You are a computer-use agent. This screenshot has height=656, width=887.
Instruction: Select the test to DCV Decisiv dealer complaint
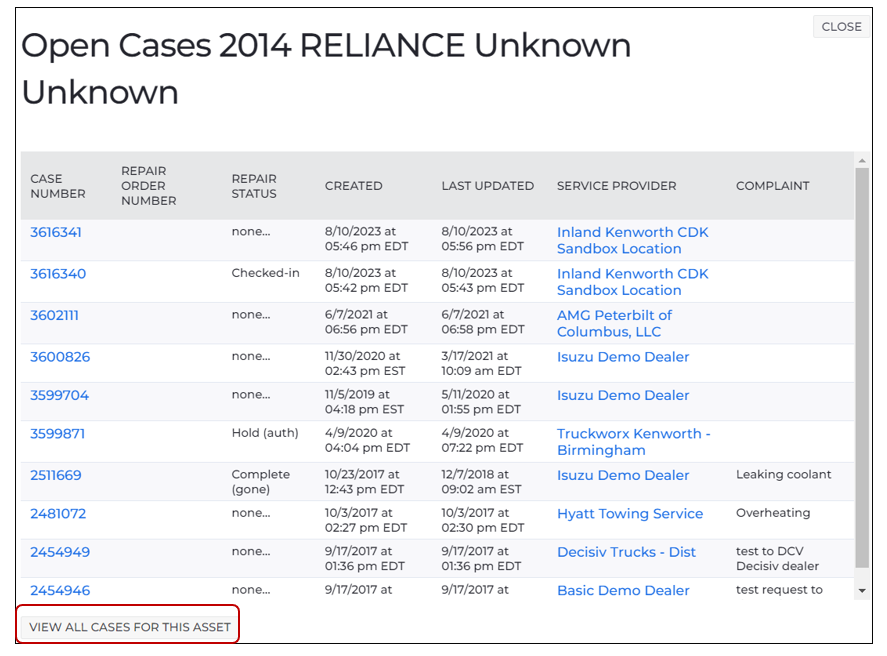pyautogui.click(x=777, y=559)
